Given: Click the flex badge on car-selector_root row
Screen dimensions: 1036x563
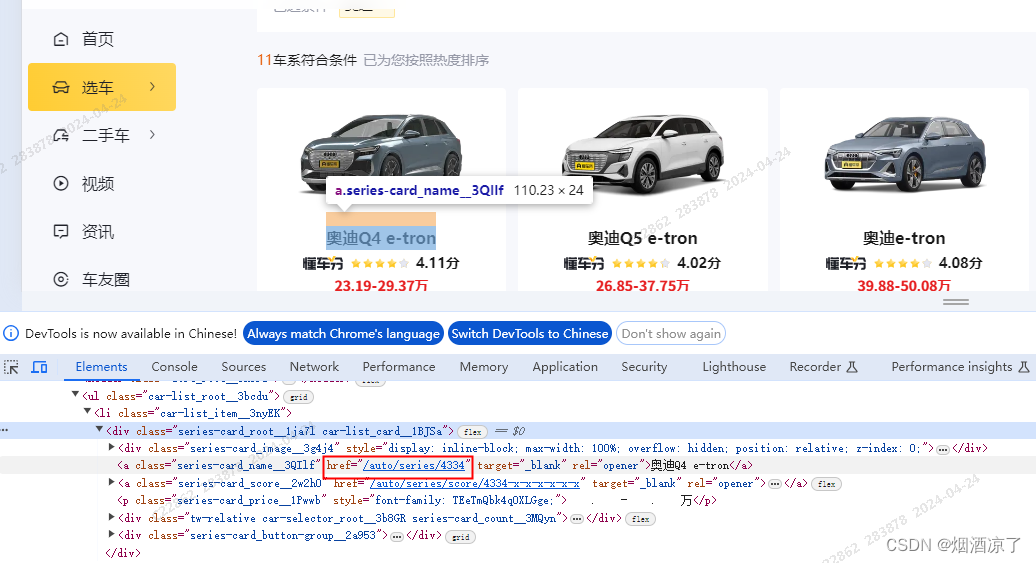Looking at the screenshot, I should (x=640, y=519).
